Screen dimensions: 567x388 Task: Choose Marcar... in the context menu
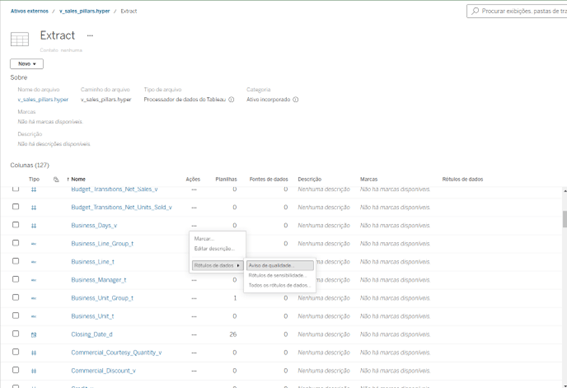[x=204, y=239]
